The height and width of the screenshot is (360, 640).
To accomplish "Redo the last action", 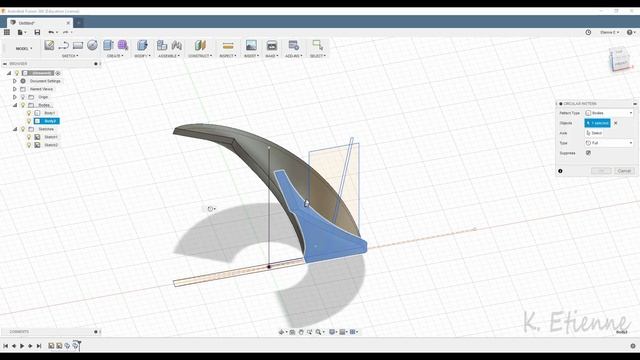I will click(66, 32).
